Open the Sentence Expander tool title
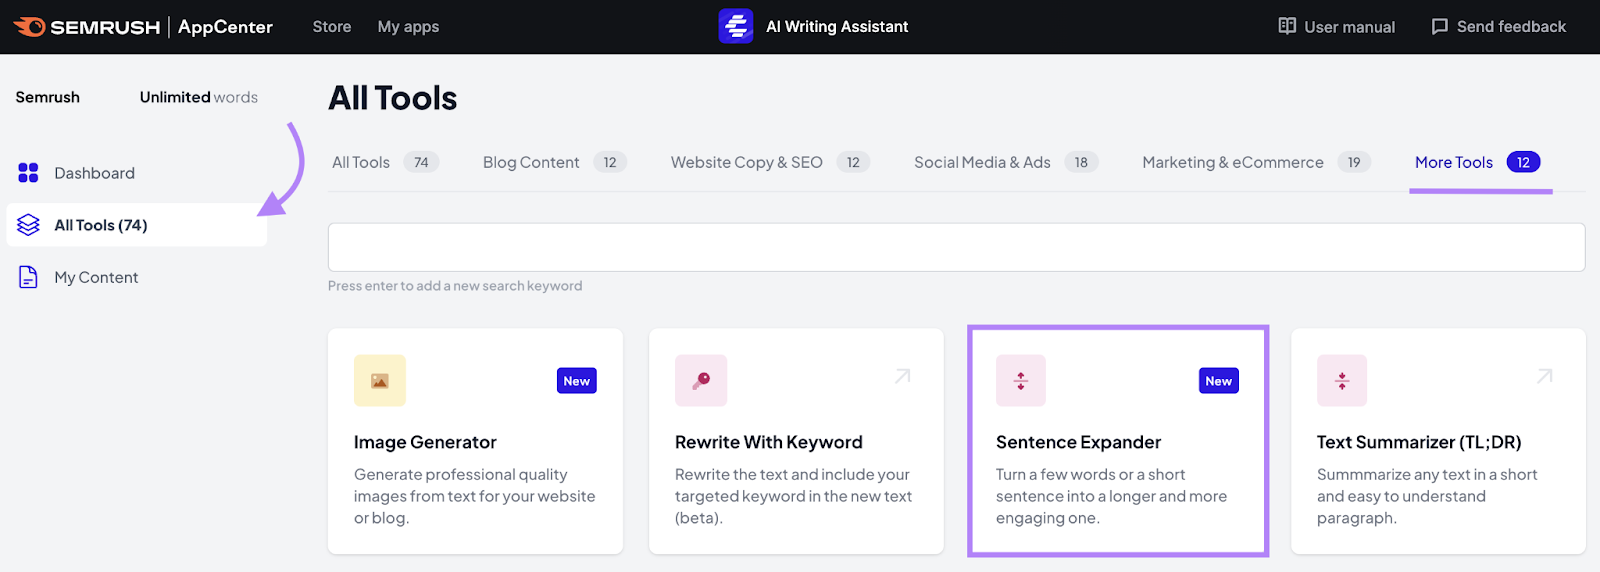Viewport: 1600px width, 572px height. [x=1078, y=442]
